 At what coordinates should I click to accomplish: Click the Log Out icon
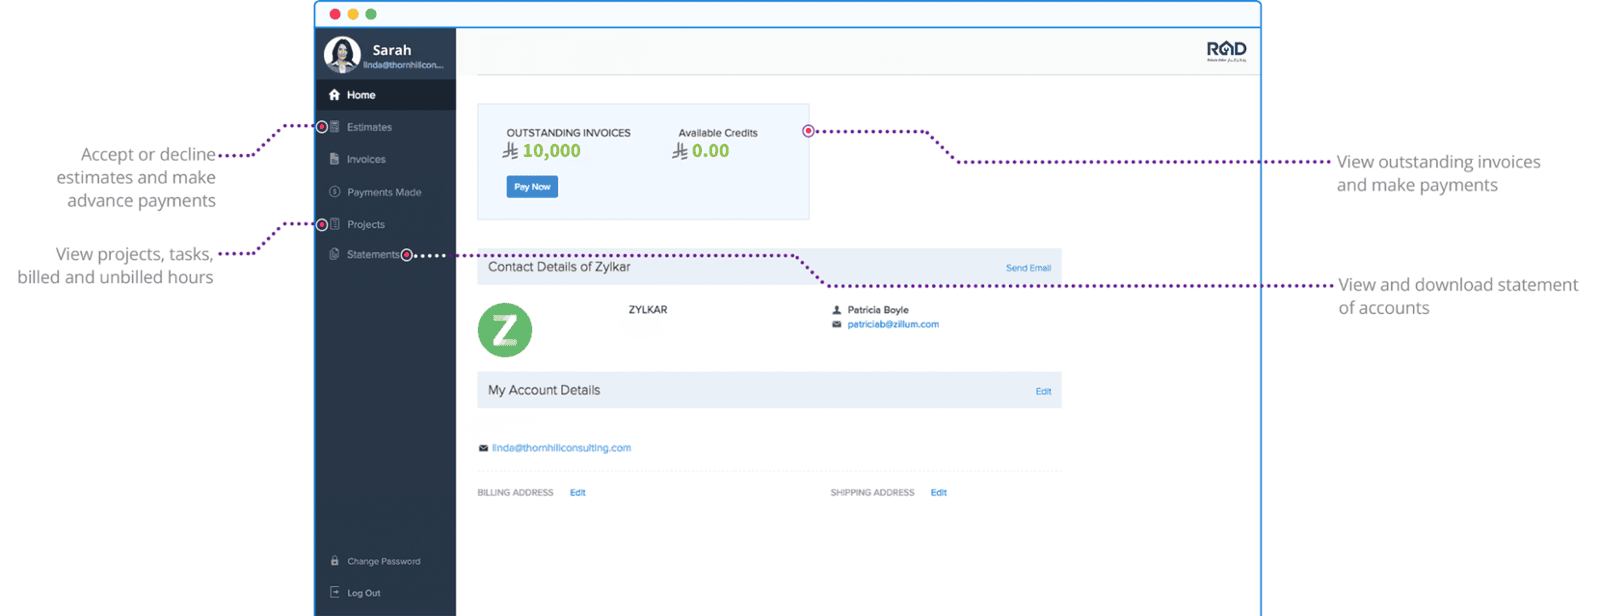pyautogui.click(x=334, y=593)
